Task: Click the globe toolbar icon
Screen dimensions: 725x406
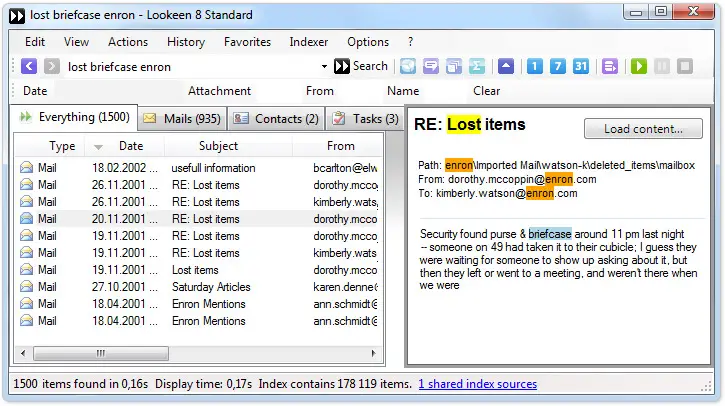Action: pyautogui.click(x=408, y=66)
